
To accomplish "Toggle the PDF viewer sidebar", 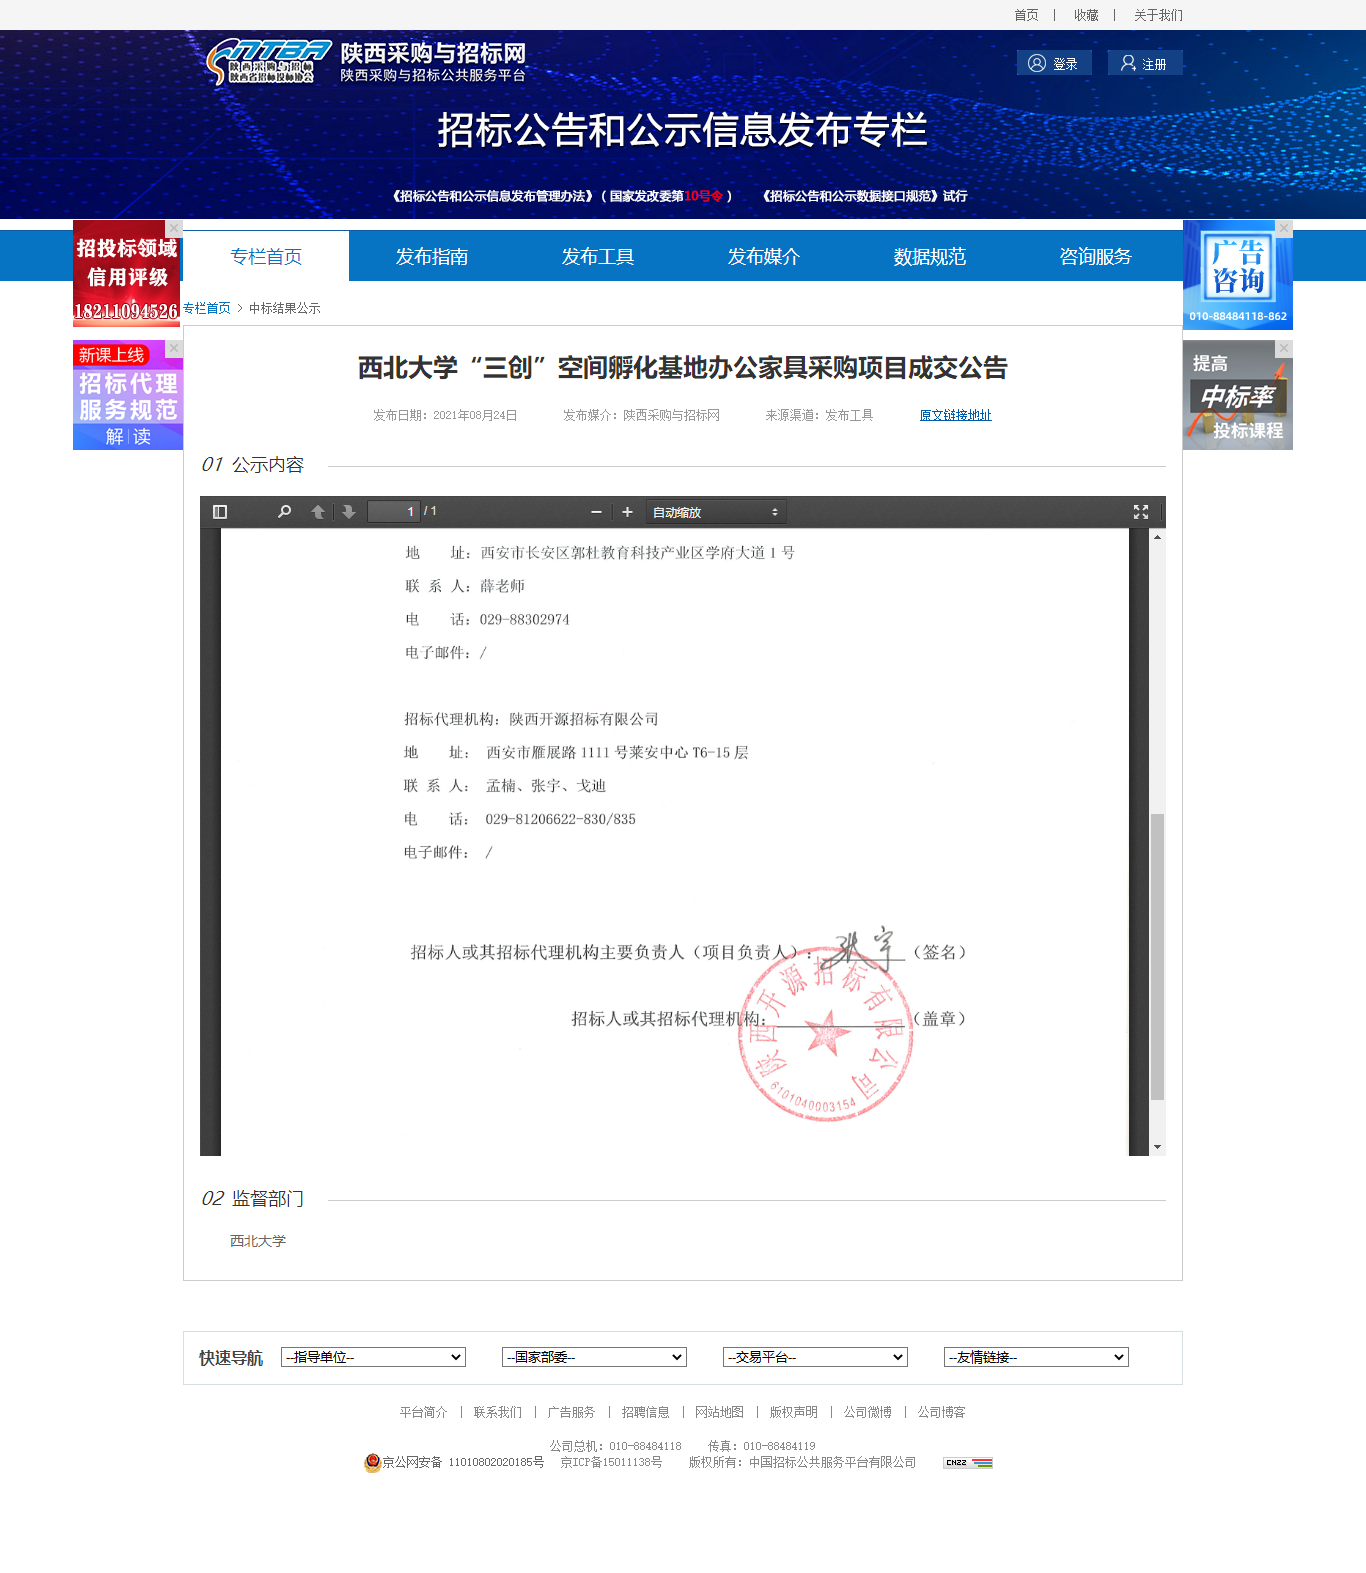I will click(x=220, y=512).
